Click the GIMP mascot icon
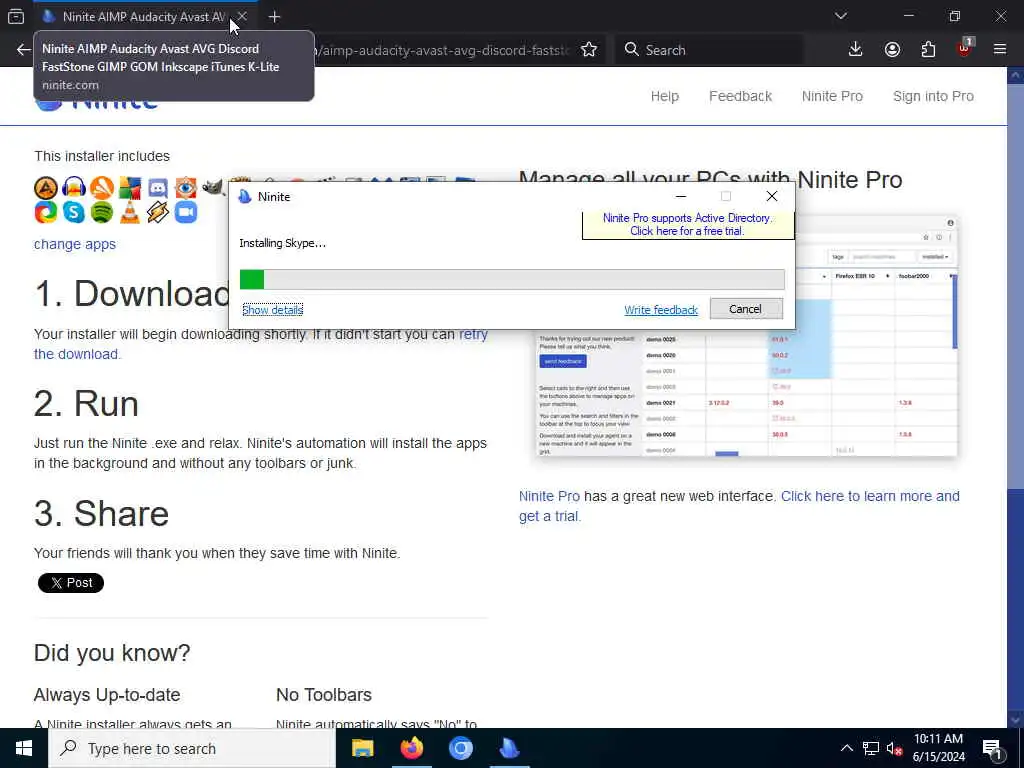The image size is (1024, 768). (x=213, y=188)
